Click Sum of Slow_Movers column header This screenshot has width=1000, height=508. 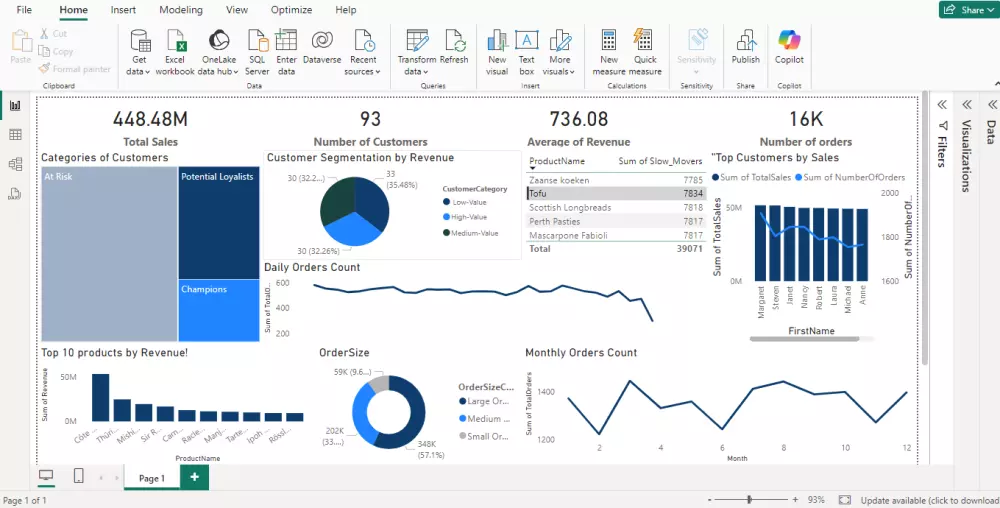(660, 161)
